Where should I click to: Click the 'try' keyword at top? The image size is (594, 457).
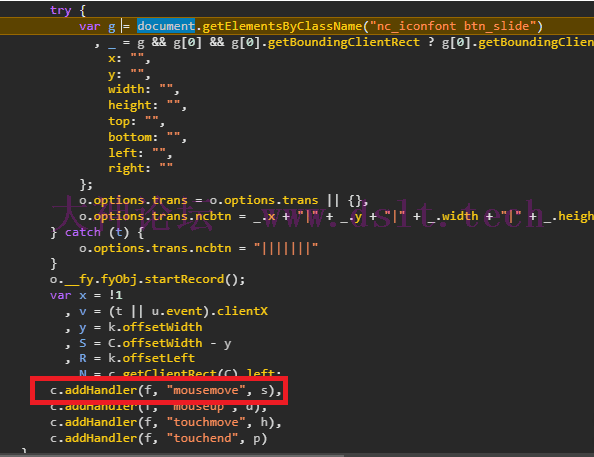[61, 10]
